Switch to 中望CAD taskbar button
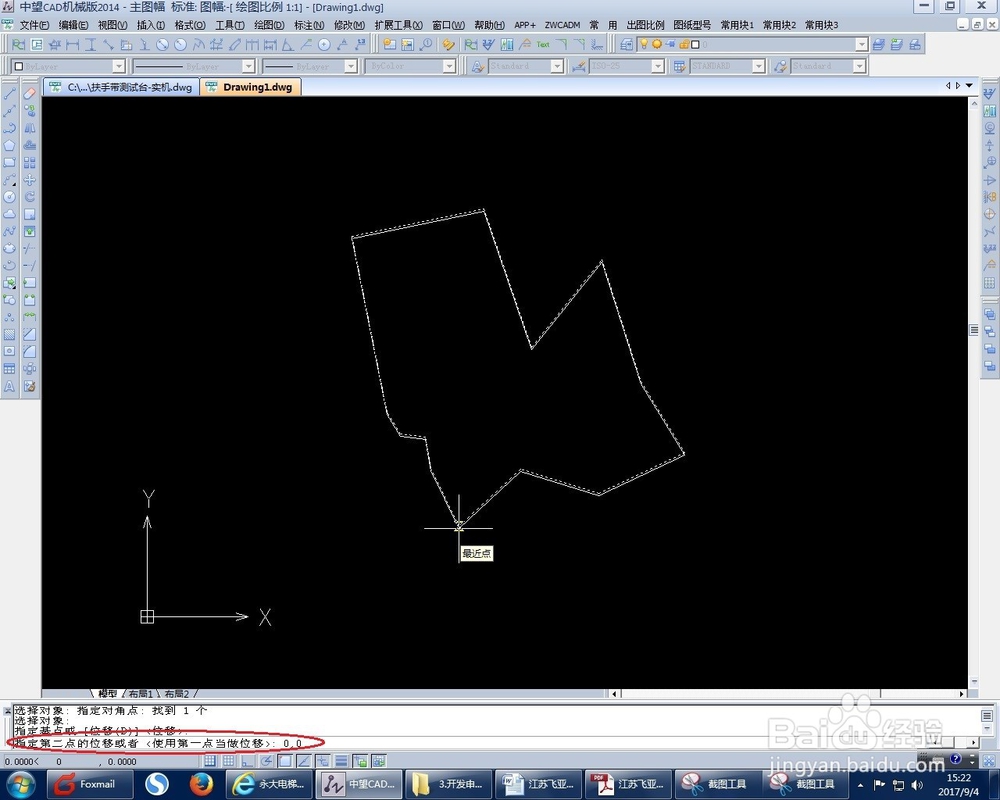Image resolution: width=1000 pixels, height=800 pixels. pyautogui.click(x=359, y=784)
